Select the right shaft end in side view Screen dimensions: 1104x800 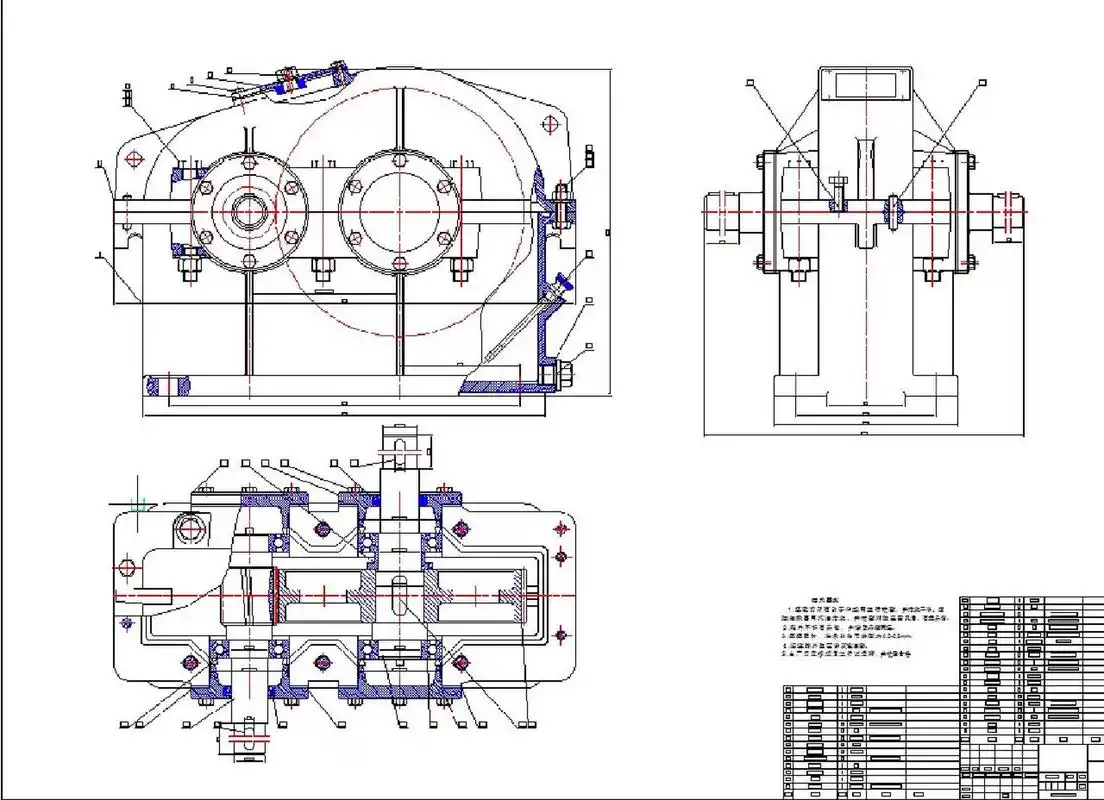pyautogui.click(x=1010, y=213)
